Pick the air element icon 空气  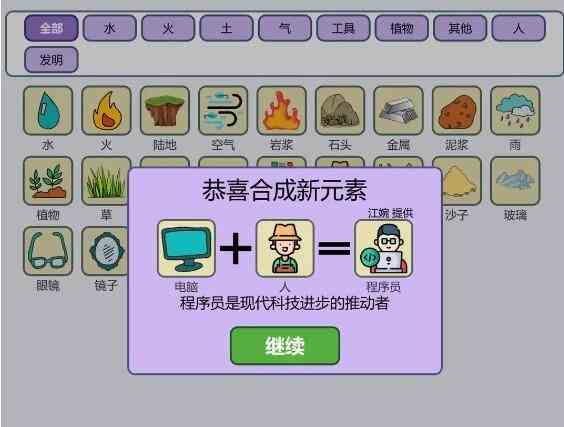(223, 110)
